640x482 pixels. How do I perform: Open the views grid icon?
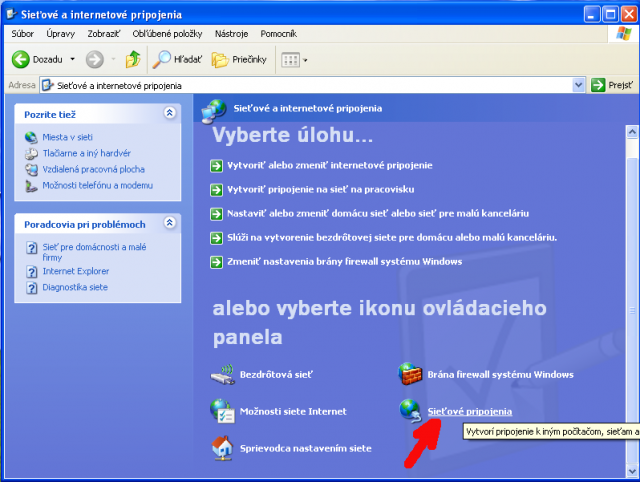(x=291, y=60)
